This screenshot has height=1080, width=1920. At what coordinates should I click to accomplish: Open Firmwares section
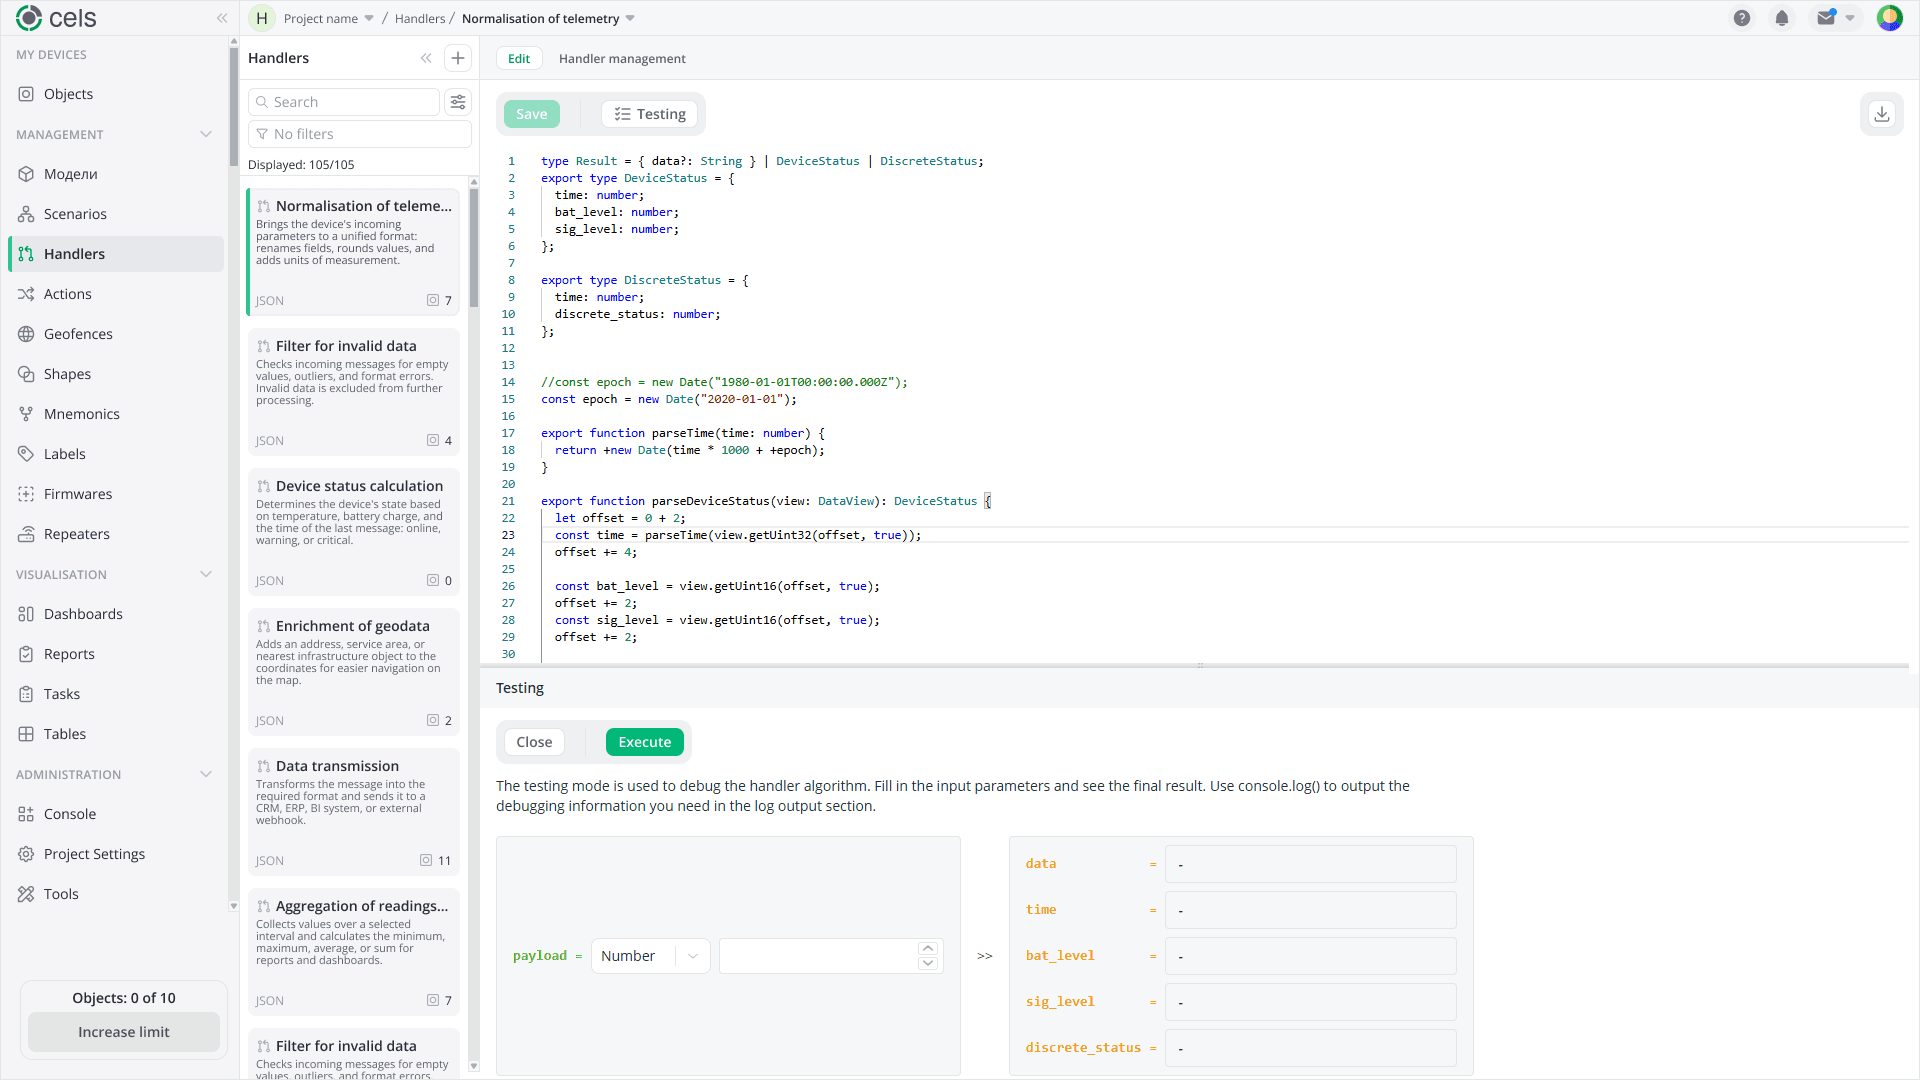(116, 494)
